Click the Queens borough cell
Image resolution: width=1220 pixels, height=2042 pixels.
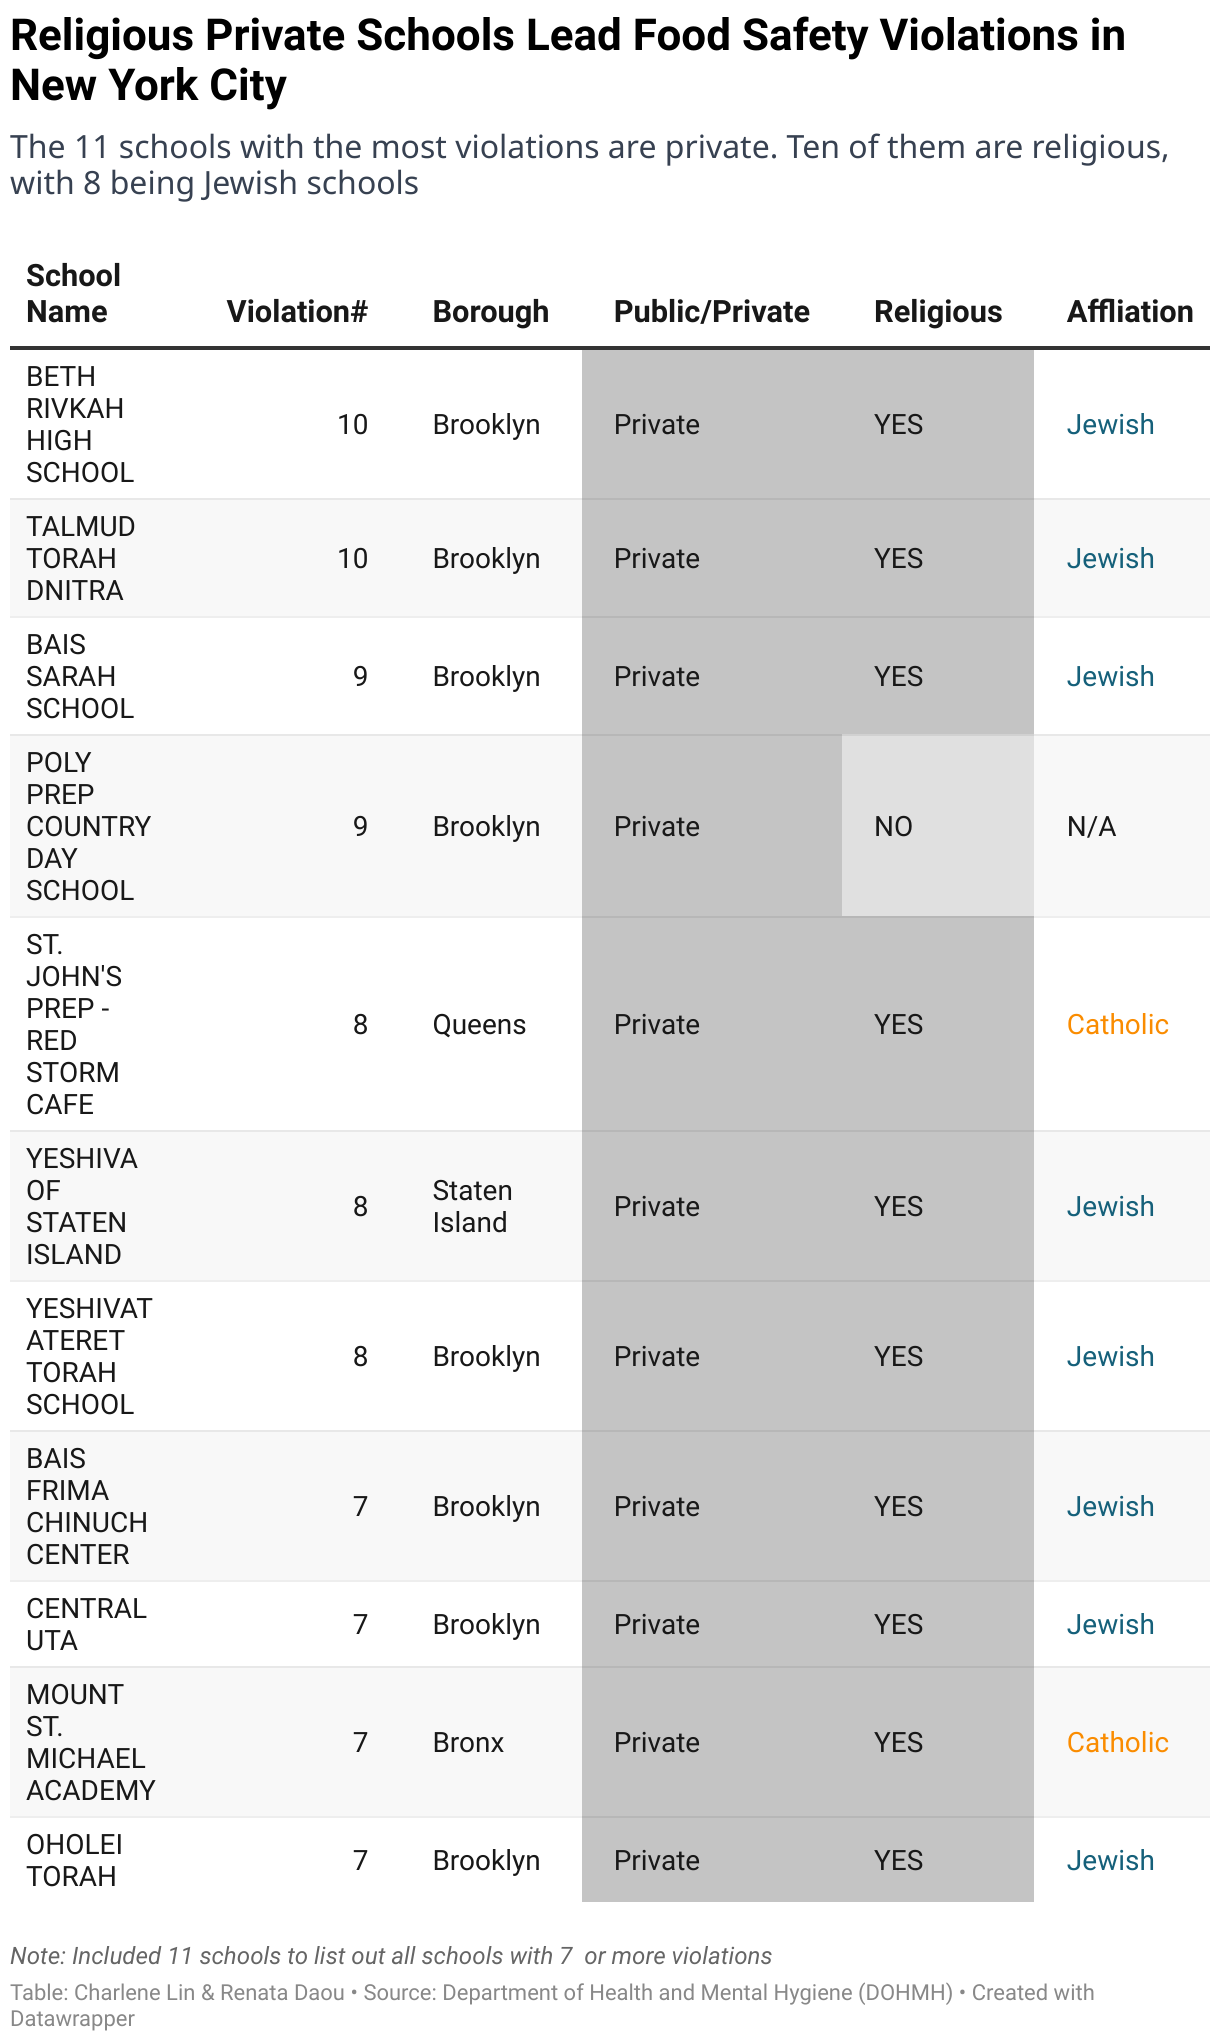coord(479,1025)
